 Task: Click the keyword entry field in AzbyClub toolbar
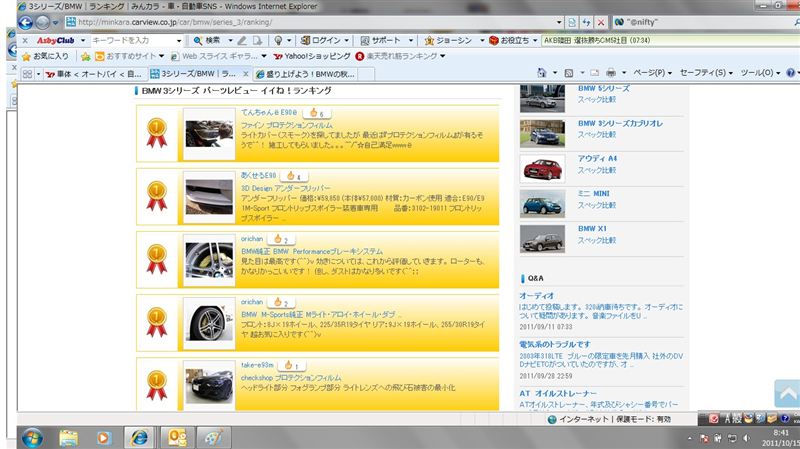tap(133, 40)
